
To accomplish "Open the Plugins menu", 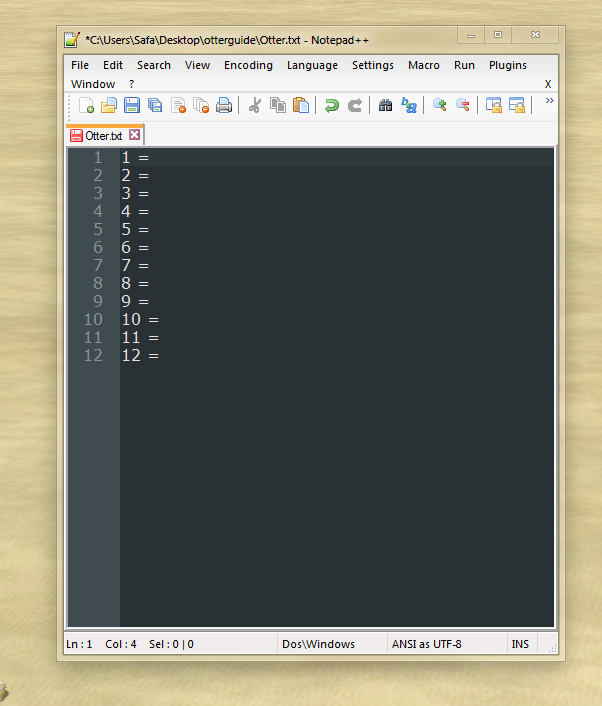I will (x=507, y=65).
